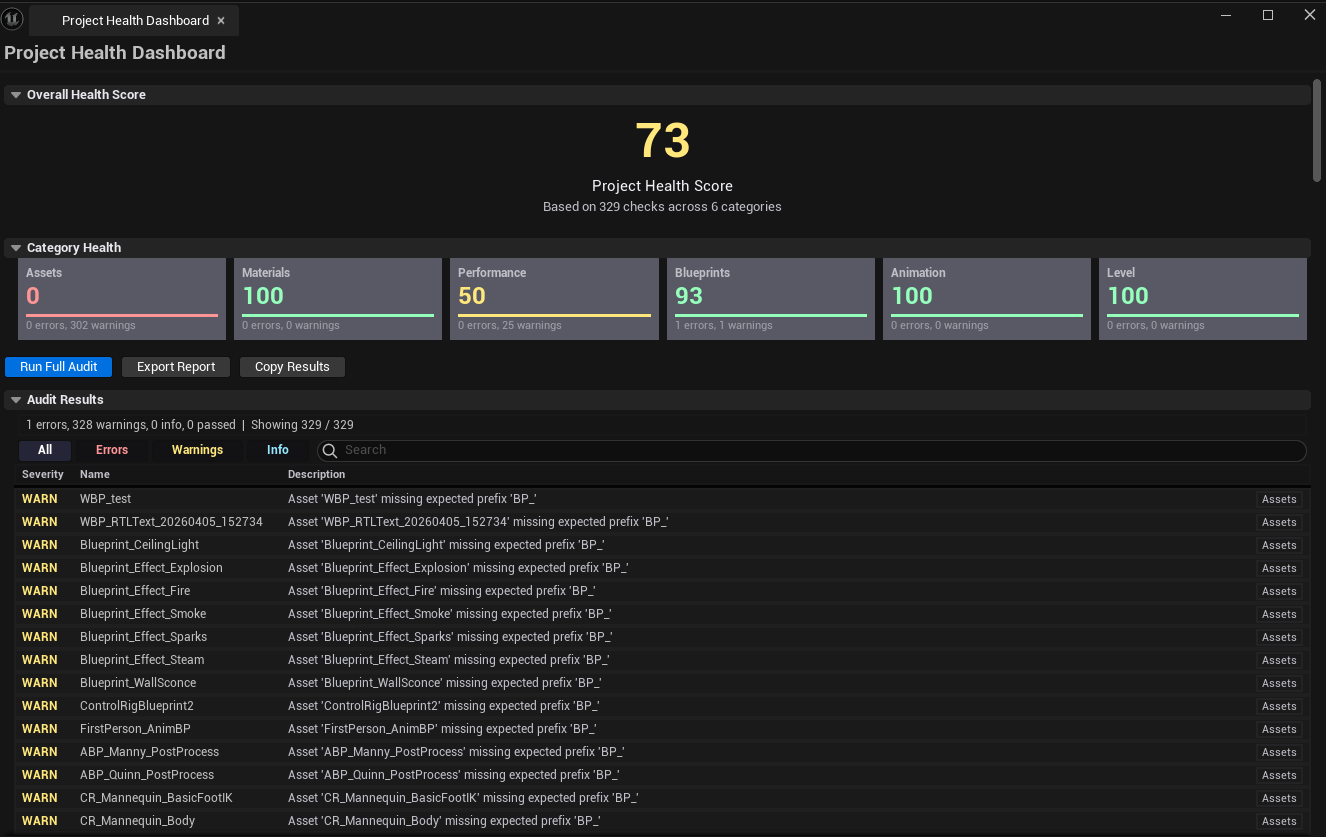Run the full audit

pos(58,367)
